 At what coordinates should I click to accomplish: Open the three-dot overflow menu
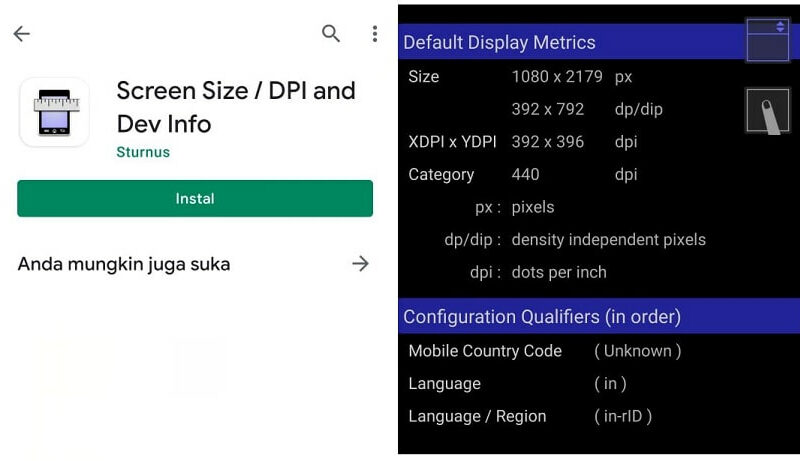[x=375, y=34]
